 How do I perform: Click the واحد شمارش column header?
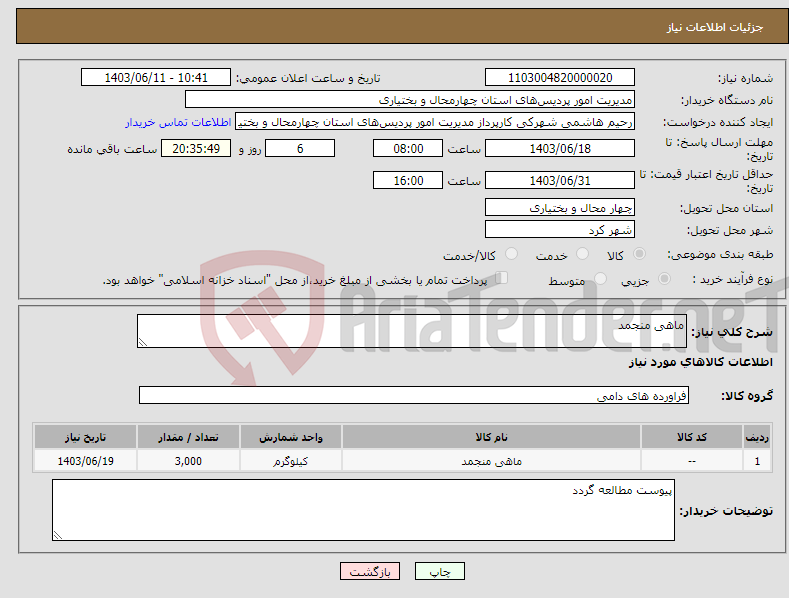coord(291,437)
